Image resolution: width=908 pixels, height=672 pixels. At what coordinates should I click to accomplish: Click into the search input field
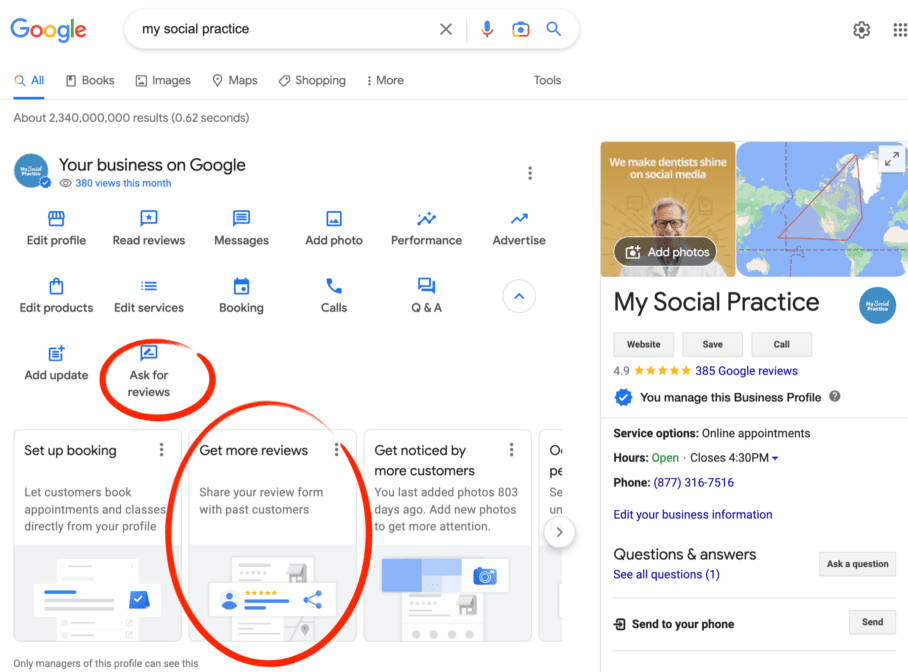284,29
